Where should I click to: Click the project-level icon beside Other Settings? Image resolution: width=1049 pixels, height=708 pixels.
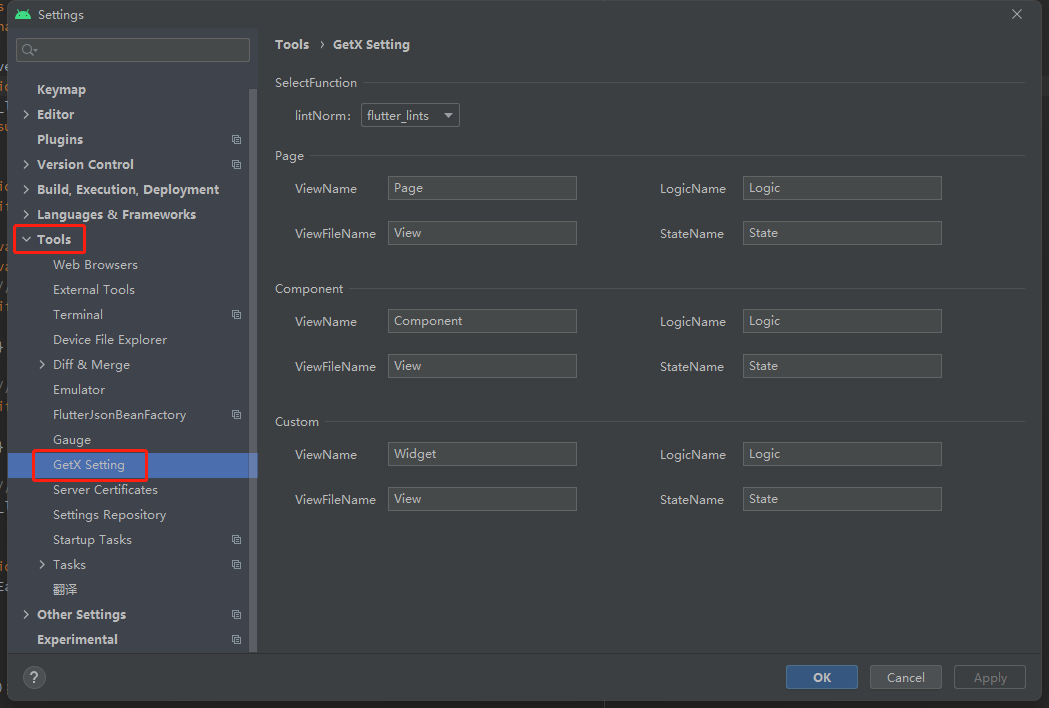pyautogui.click(x=236, y=614)
